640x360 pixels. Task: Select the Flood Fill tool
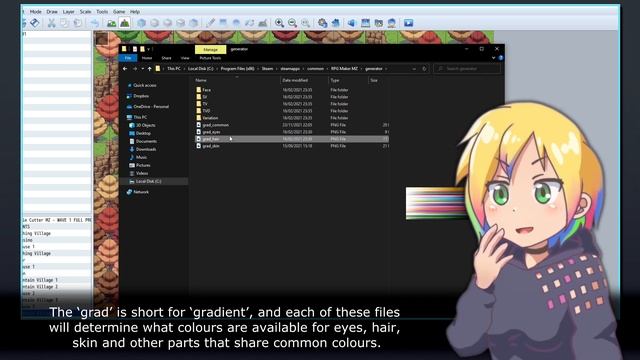point(249,23)
